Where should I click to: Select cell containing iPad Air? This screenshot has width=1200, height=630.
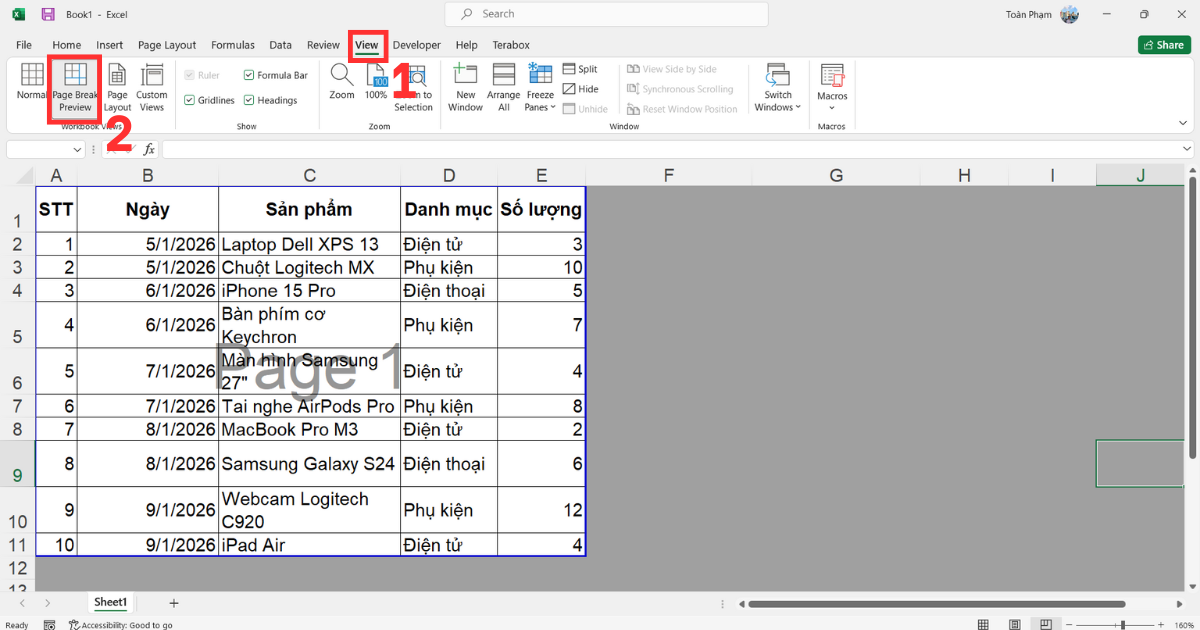(309, 545)
